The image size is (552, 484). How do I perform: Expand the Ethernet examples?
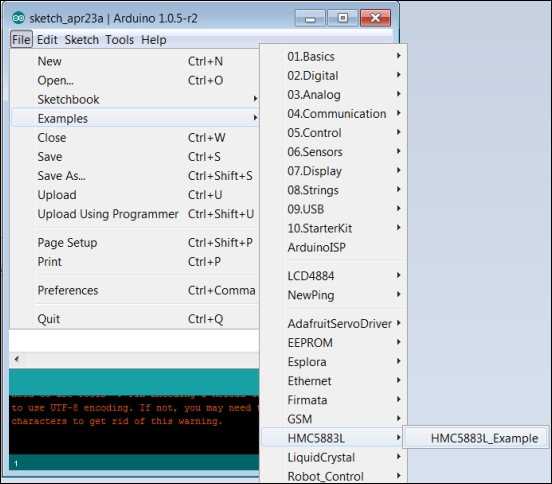coord(334,381)
